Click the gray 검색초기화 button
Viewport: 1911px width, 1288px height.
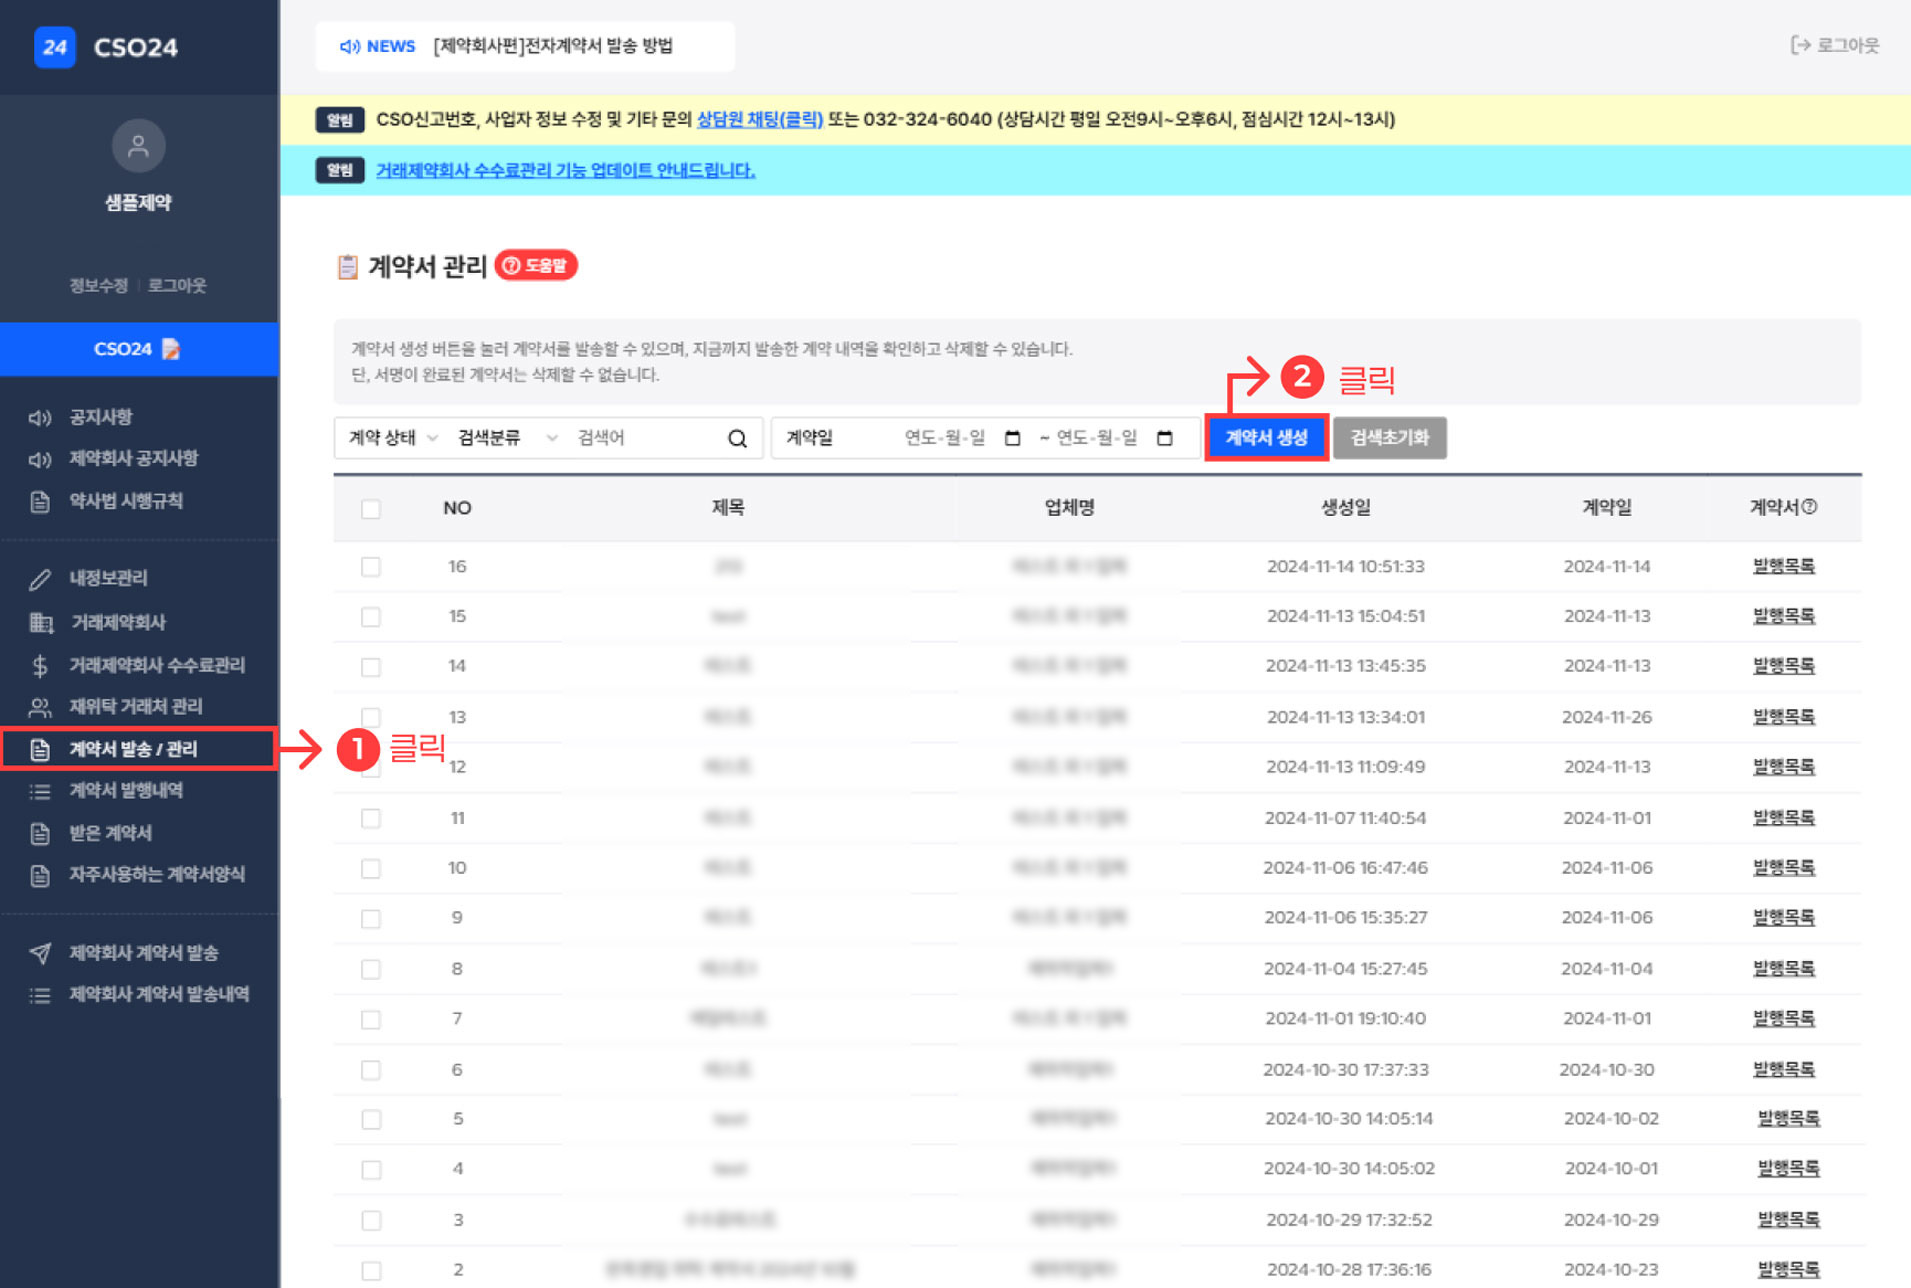(x=1389, y=438)
